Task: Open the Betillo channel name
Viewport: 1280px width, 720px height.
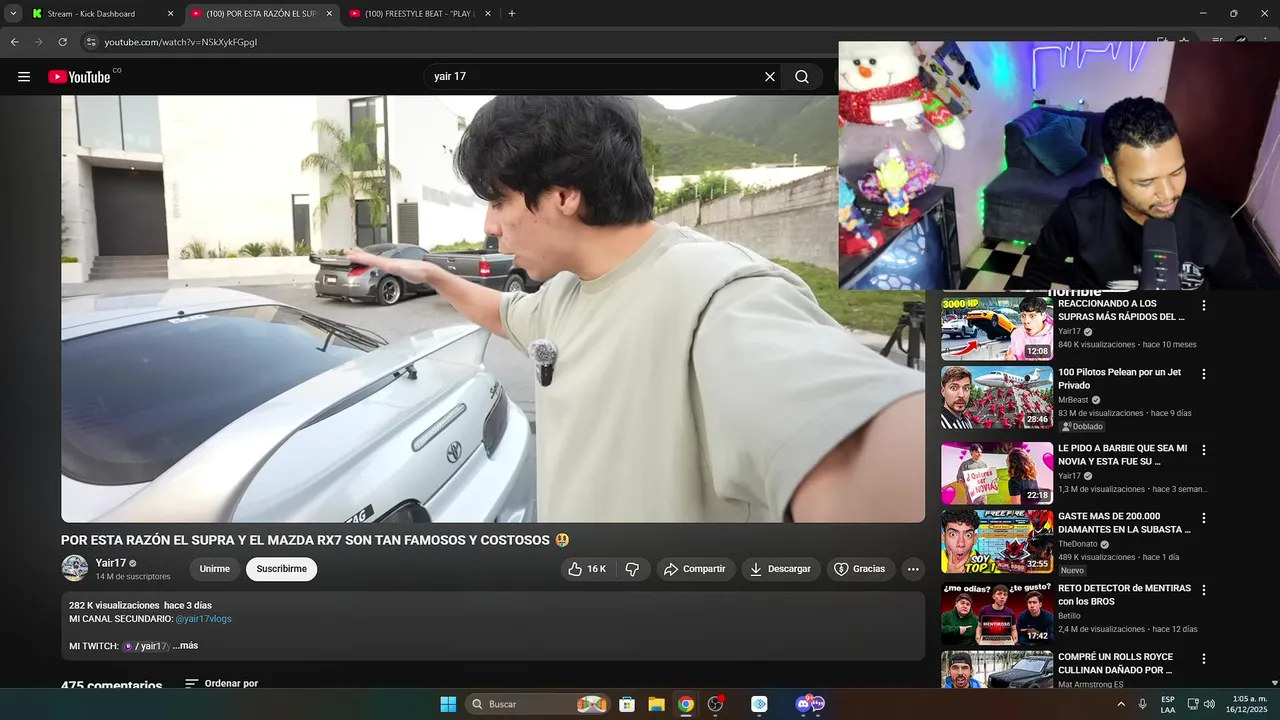Action: [x=1069, y=616]
